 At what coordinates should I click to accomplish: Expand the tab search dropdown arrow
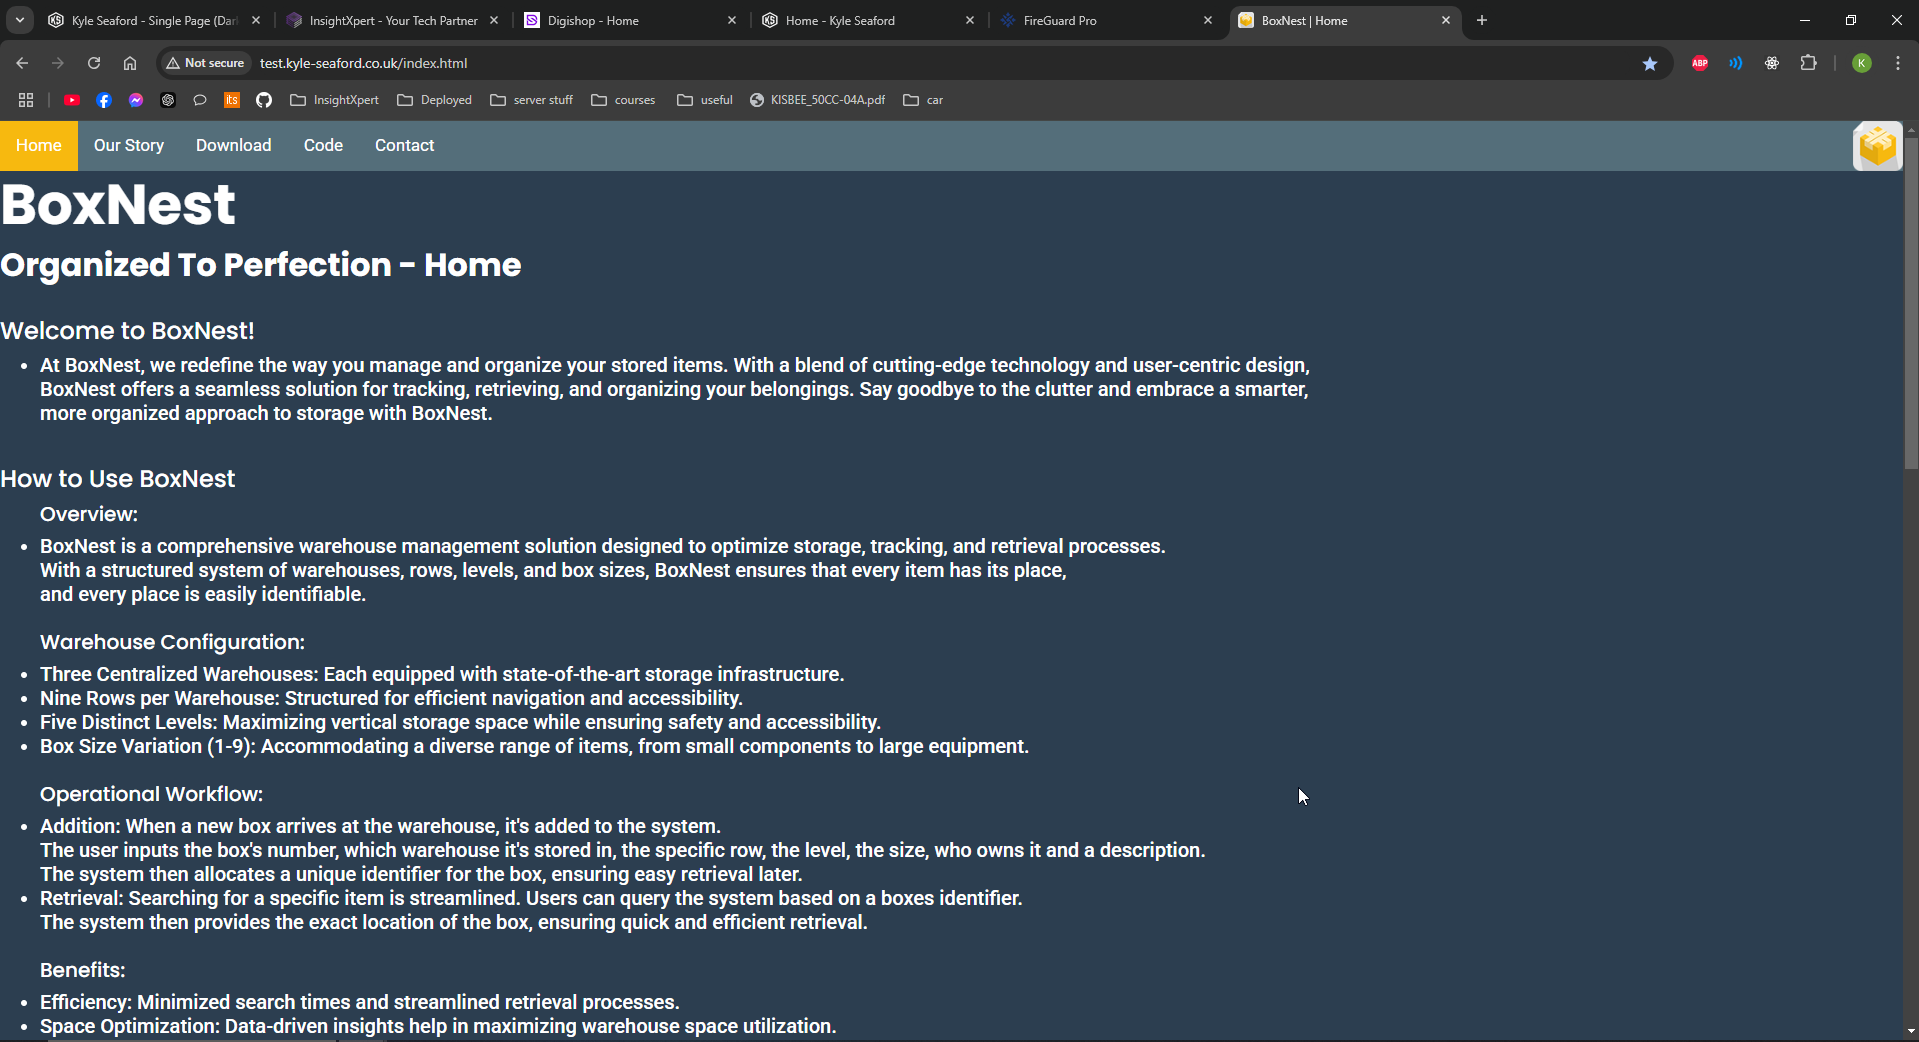(x=20, y=20)
